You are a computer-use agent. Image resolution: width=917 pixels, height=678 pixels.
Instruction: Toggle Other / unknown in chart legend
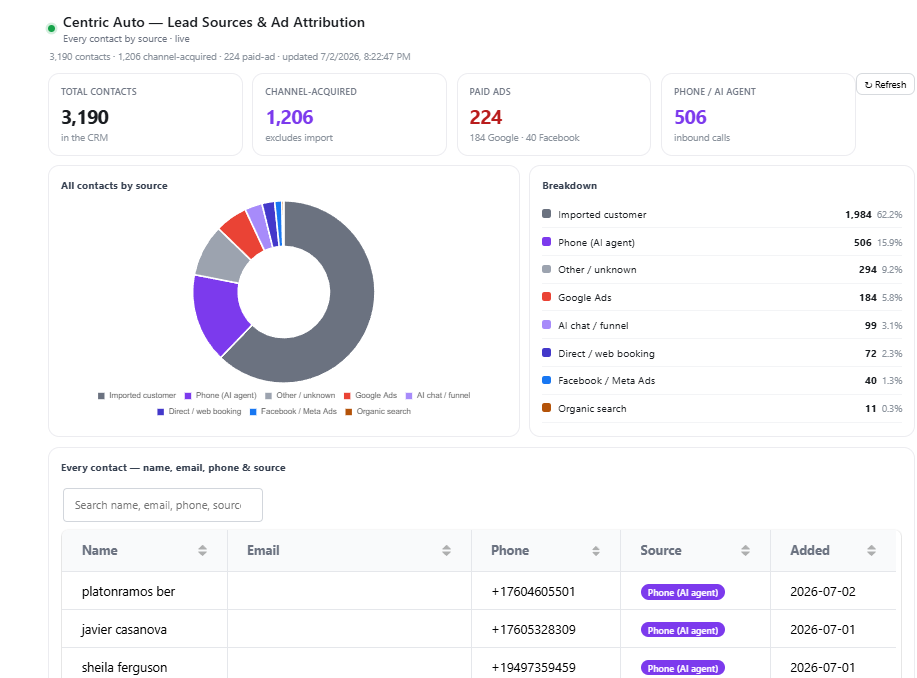coord(300,395)
